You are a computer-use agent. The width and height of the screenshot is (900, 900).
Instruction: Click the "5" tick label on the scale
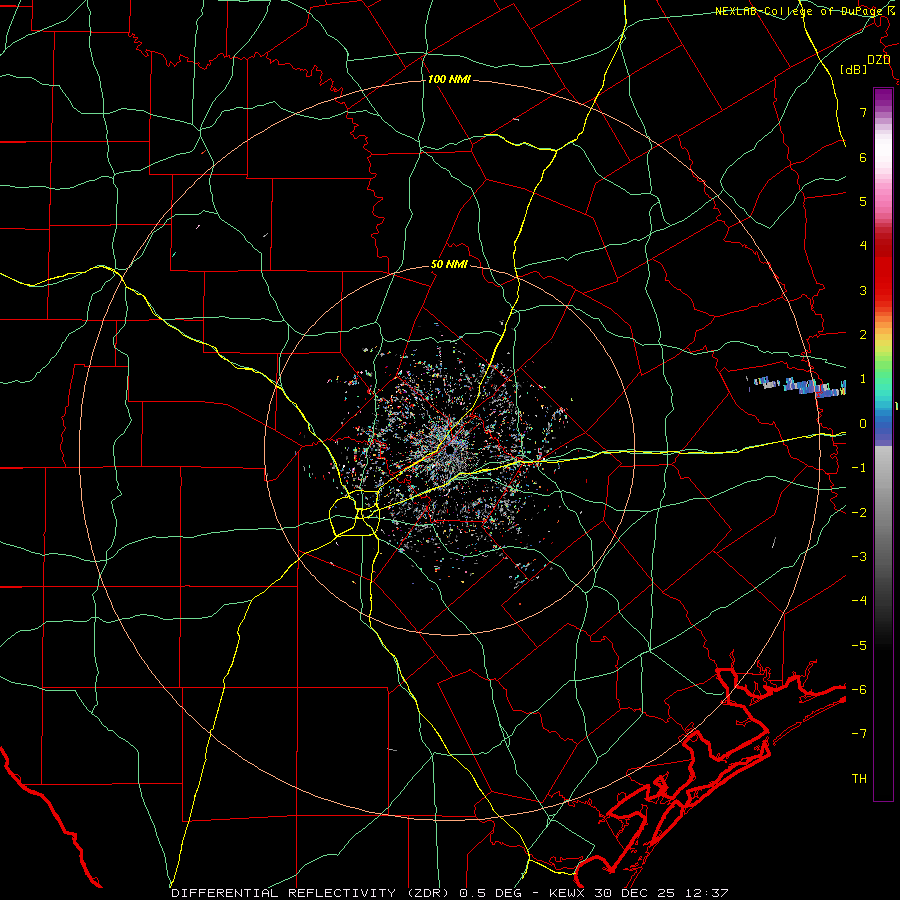pyautogui.click(x=863, y=201)
